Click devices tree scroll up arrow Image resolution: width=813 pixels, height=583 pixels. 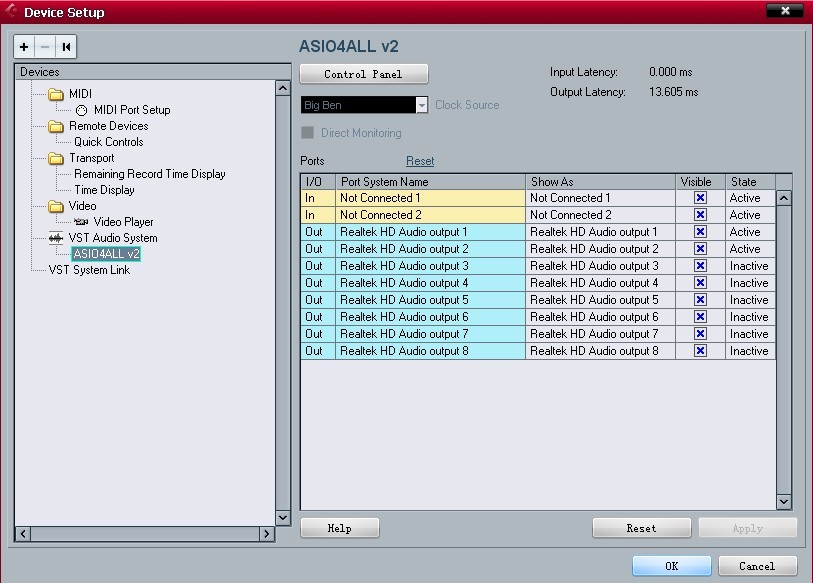[283, 88]
